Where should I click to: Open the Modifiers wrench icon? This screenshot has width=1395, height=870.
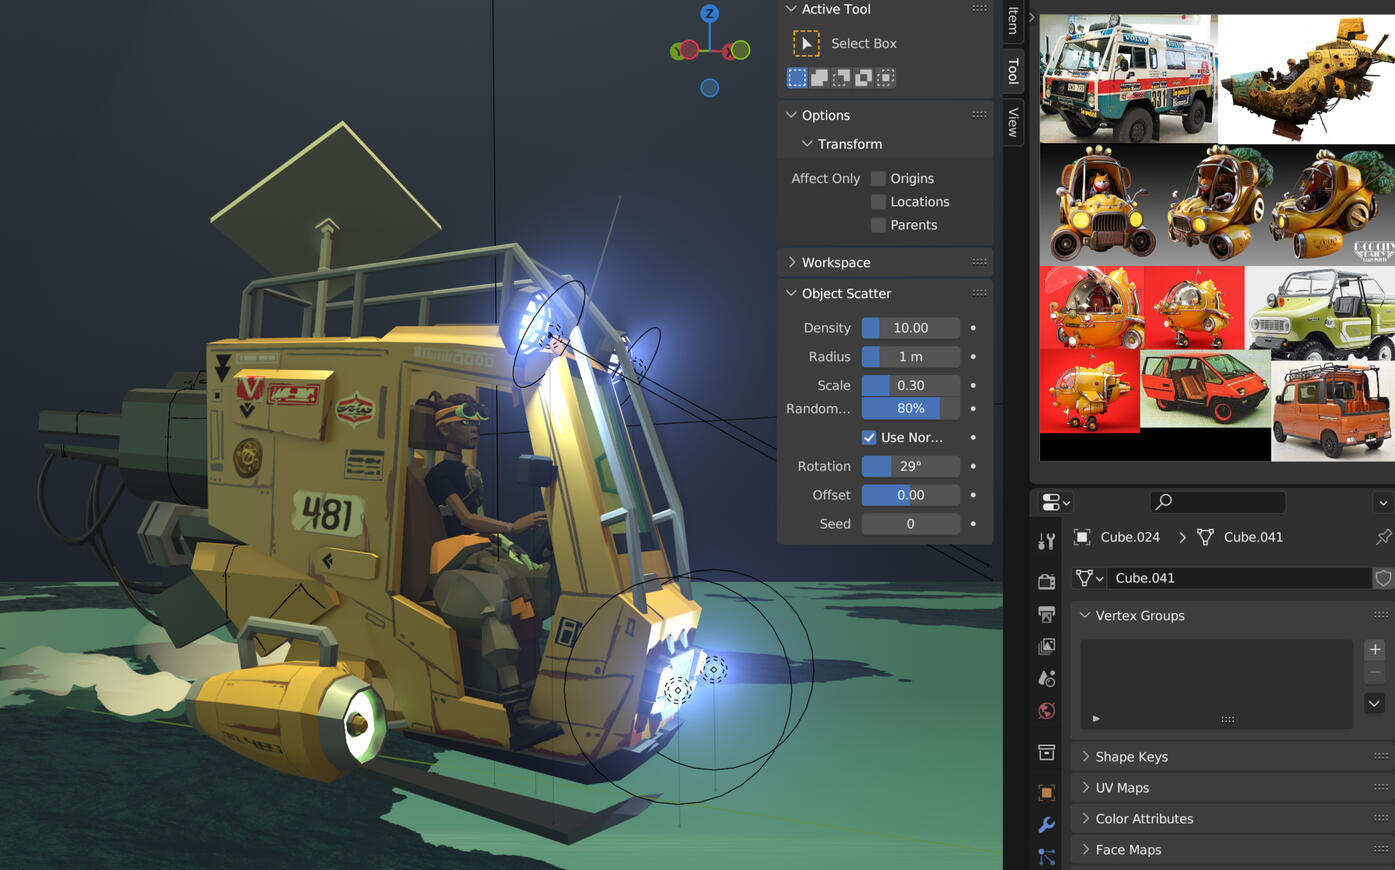click(1047, 825)
